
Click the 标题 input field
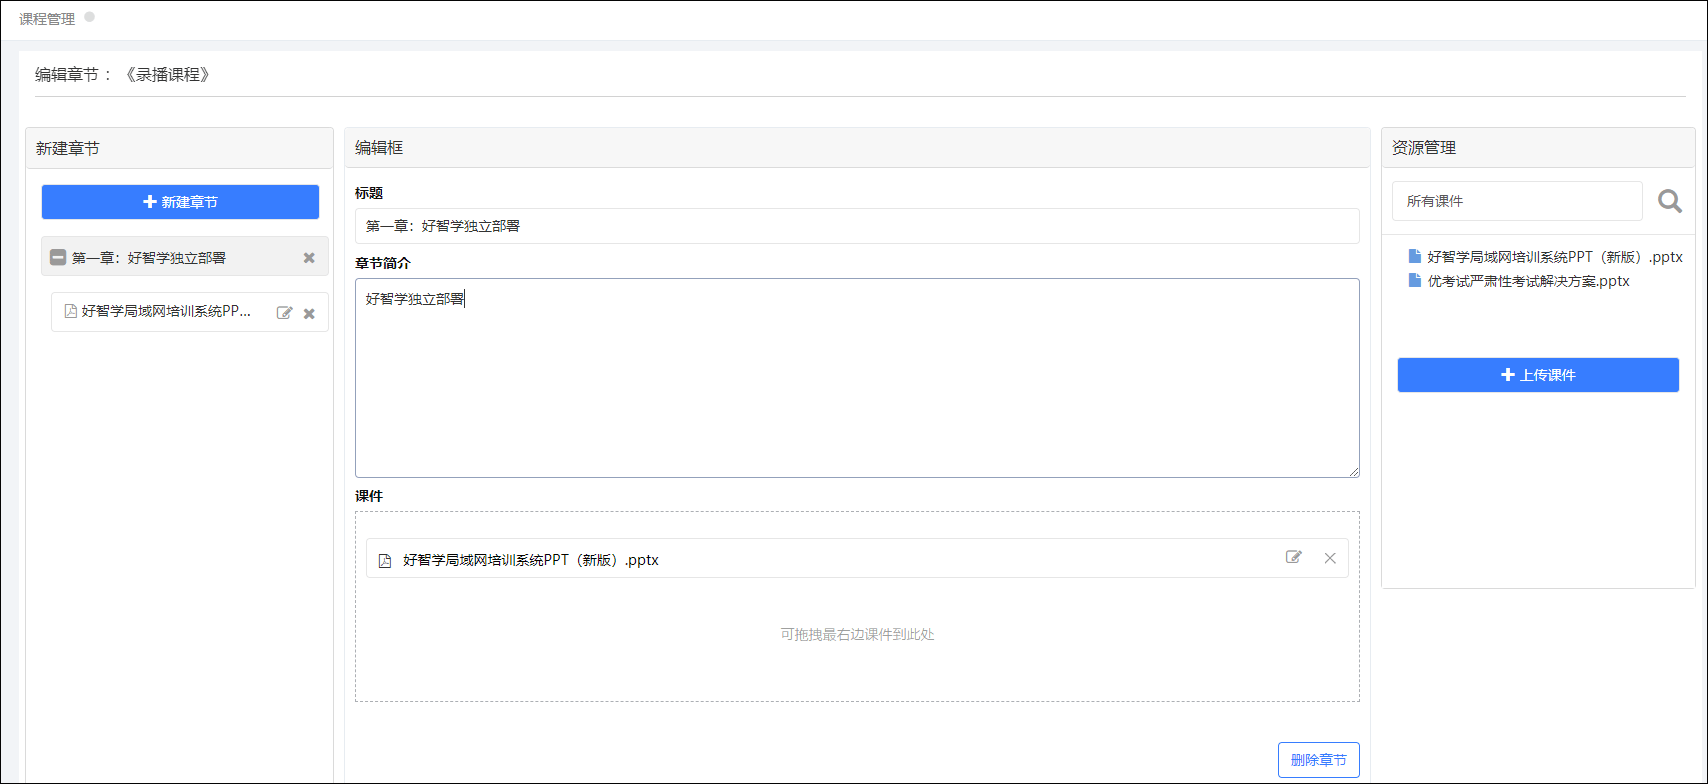coord(856,226)
